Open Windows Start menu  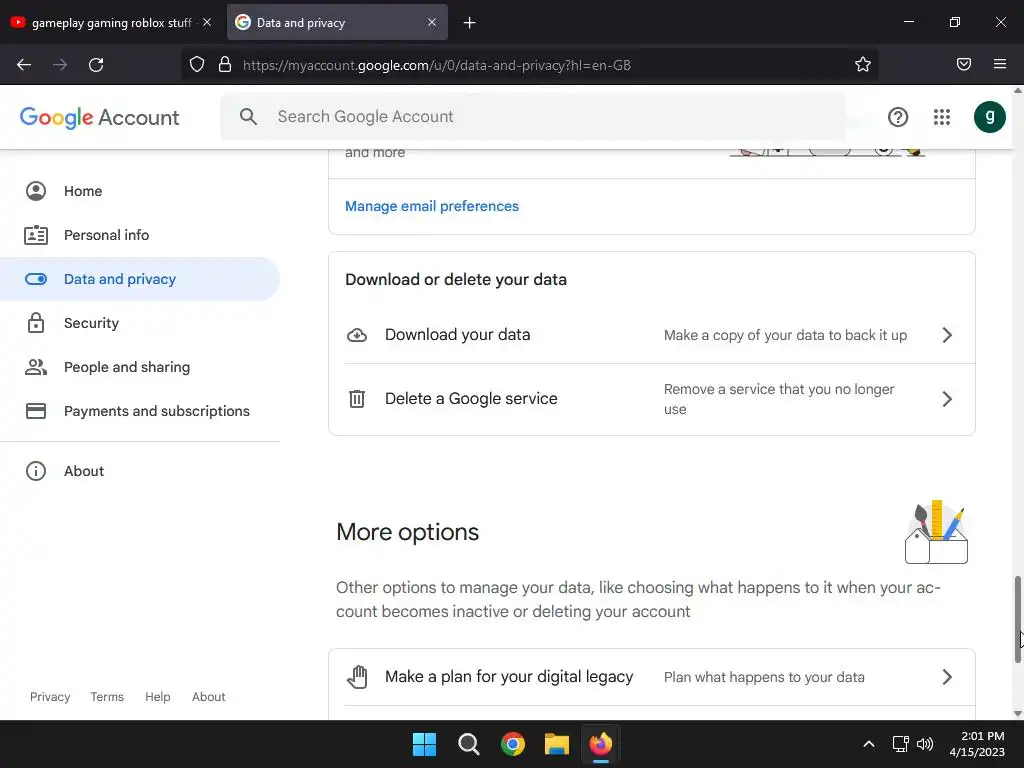(x=424, y=744)
